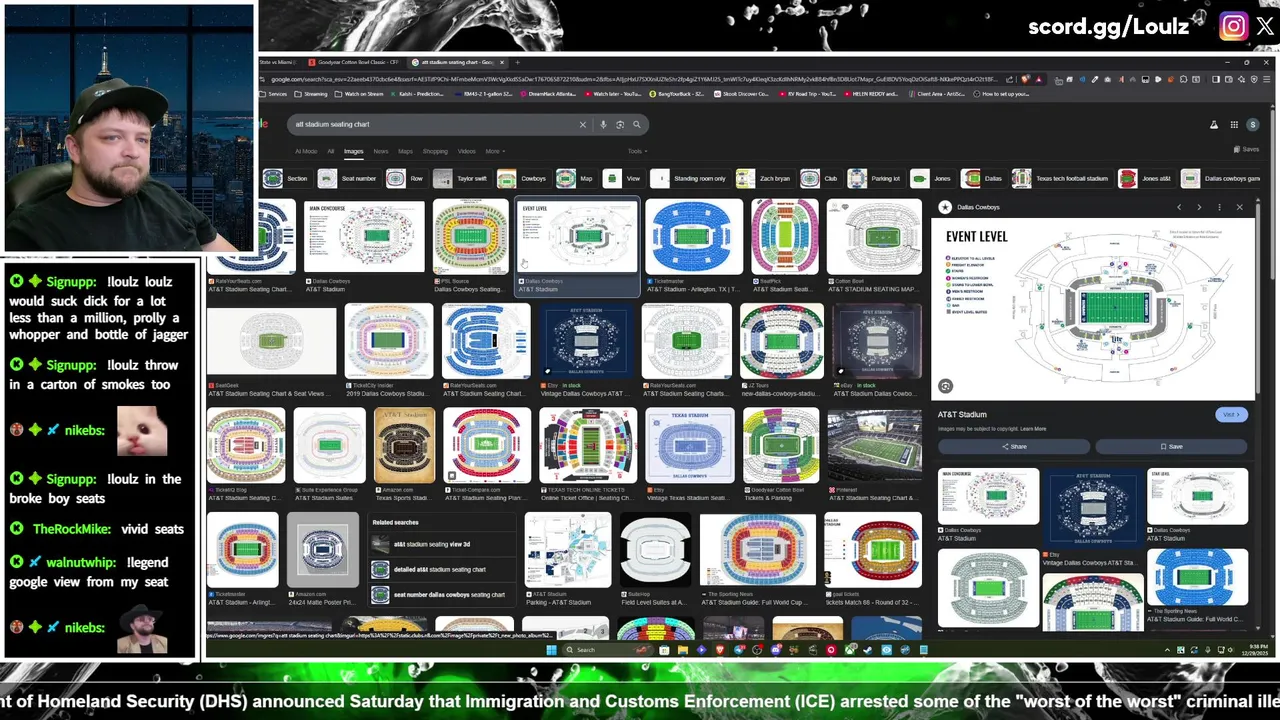Open the Ticketmaster blue stadium thumbnail

coord(694,237)
